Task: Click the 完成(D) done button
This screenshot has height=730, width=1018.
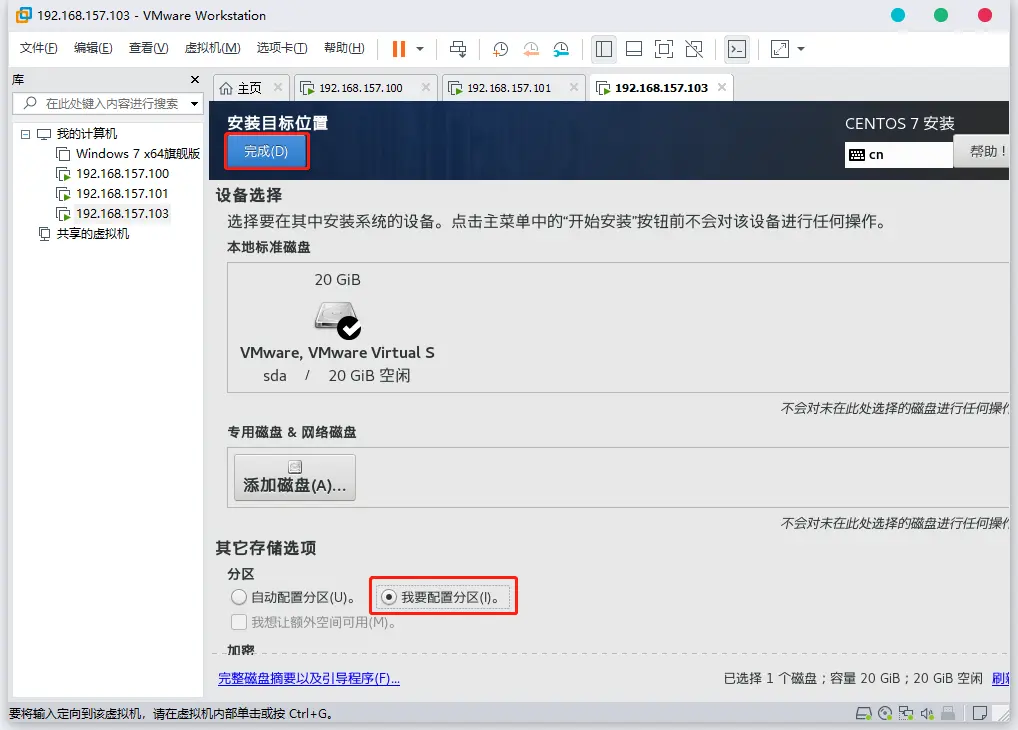Action: [x=266, y=151]
